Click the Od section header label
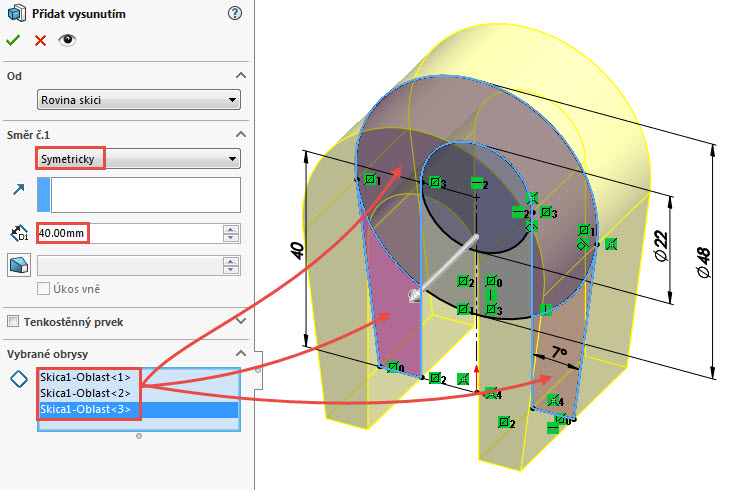 (14, 76)
